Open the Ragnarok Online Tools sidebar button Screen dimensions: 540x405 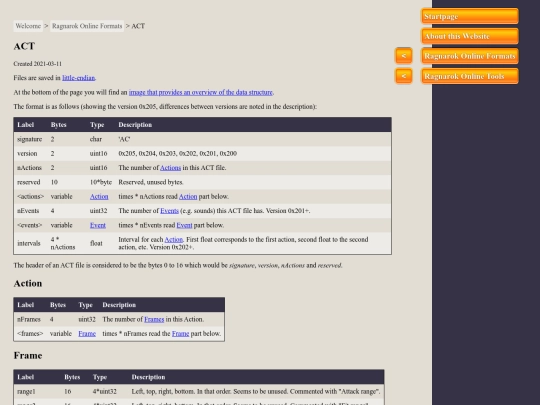click(x=470, y=76)
